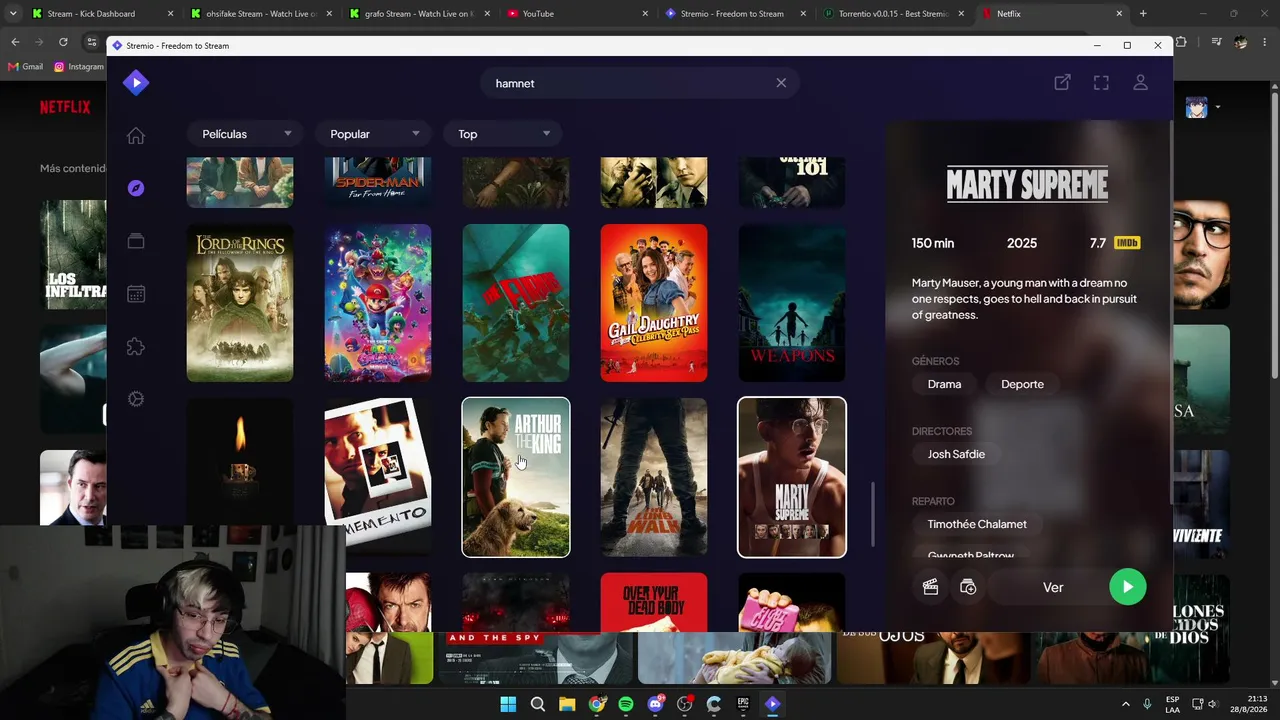Open Discord from the taskbar
The image size is (1280, 720).
point(655,704)
